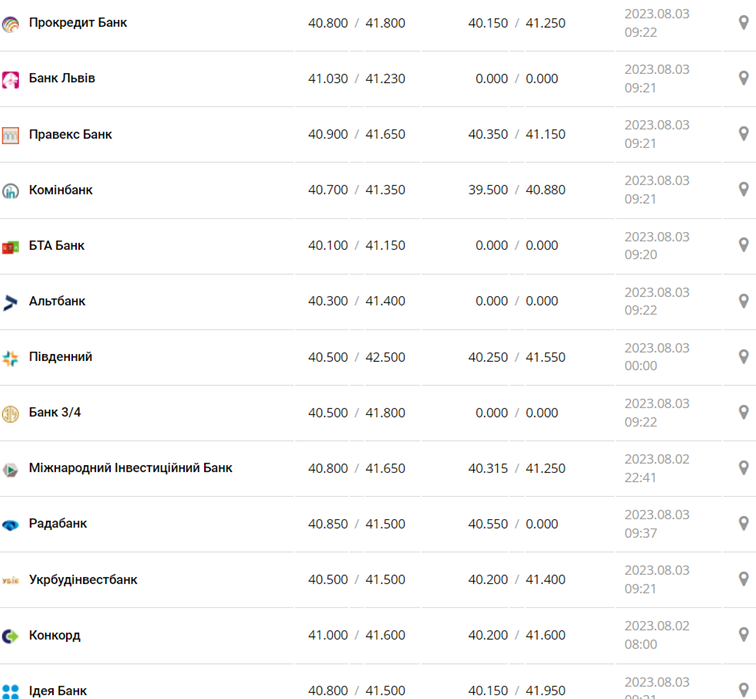Open map pin for Прокредит Банк
This screenshot has width=756, height=699.
tap(743, 23)
